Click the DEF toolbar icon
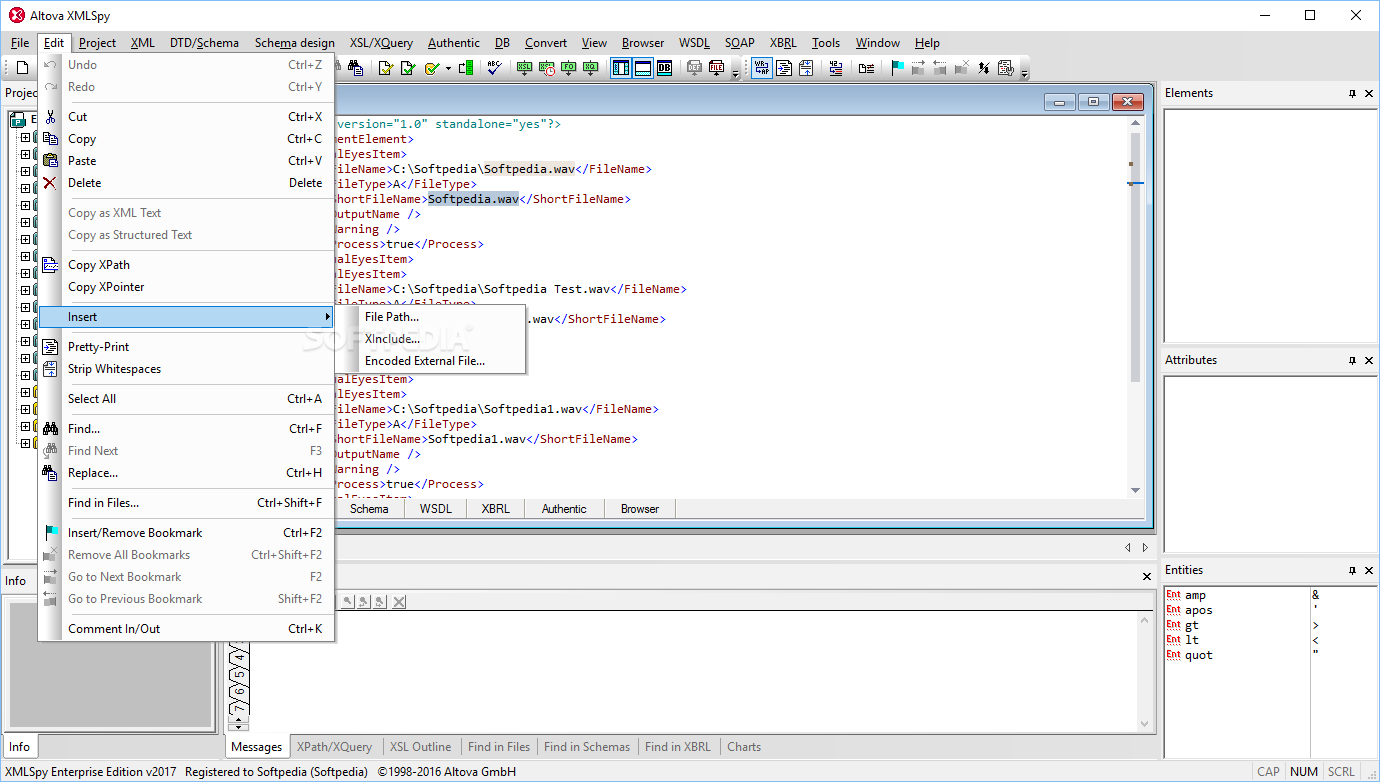 coord(694,68)
